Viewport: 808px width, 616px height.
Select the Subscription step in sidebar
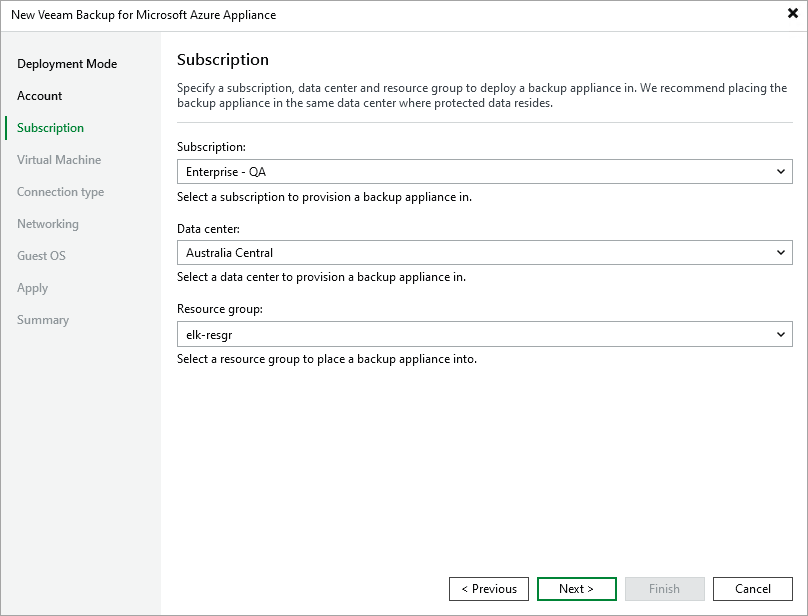50,128
